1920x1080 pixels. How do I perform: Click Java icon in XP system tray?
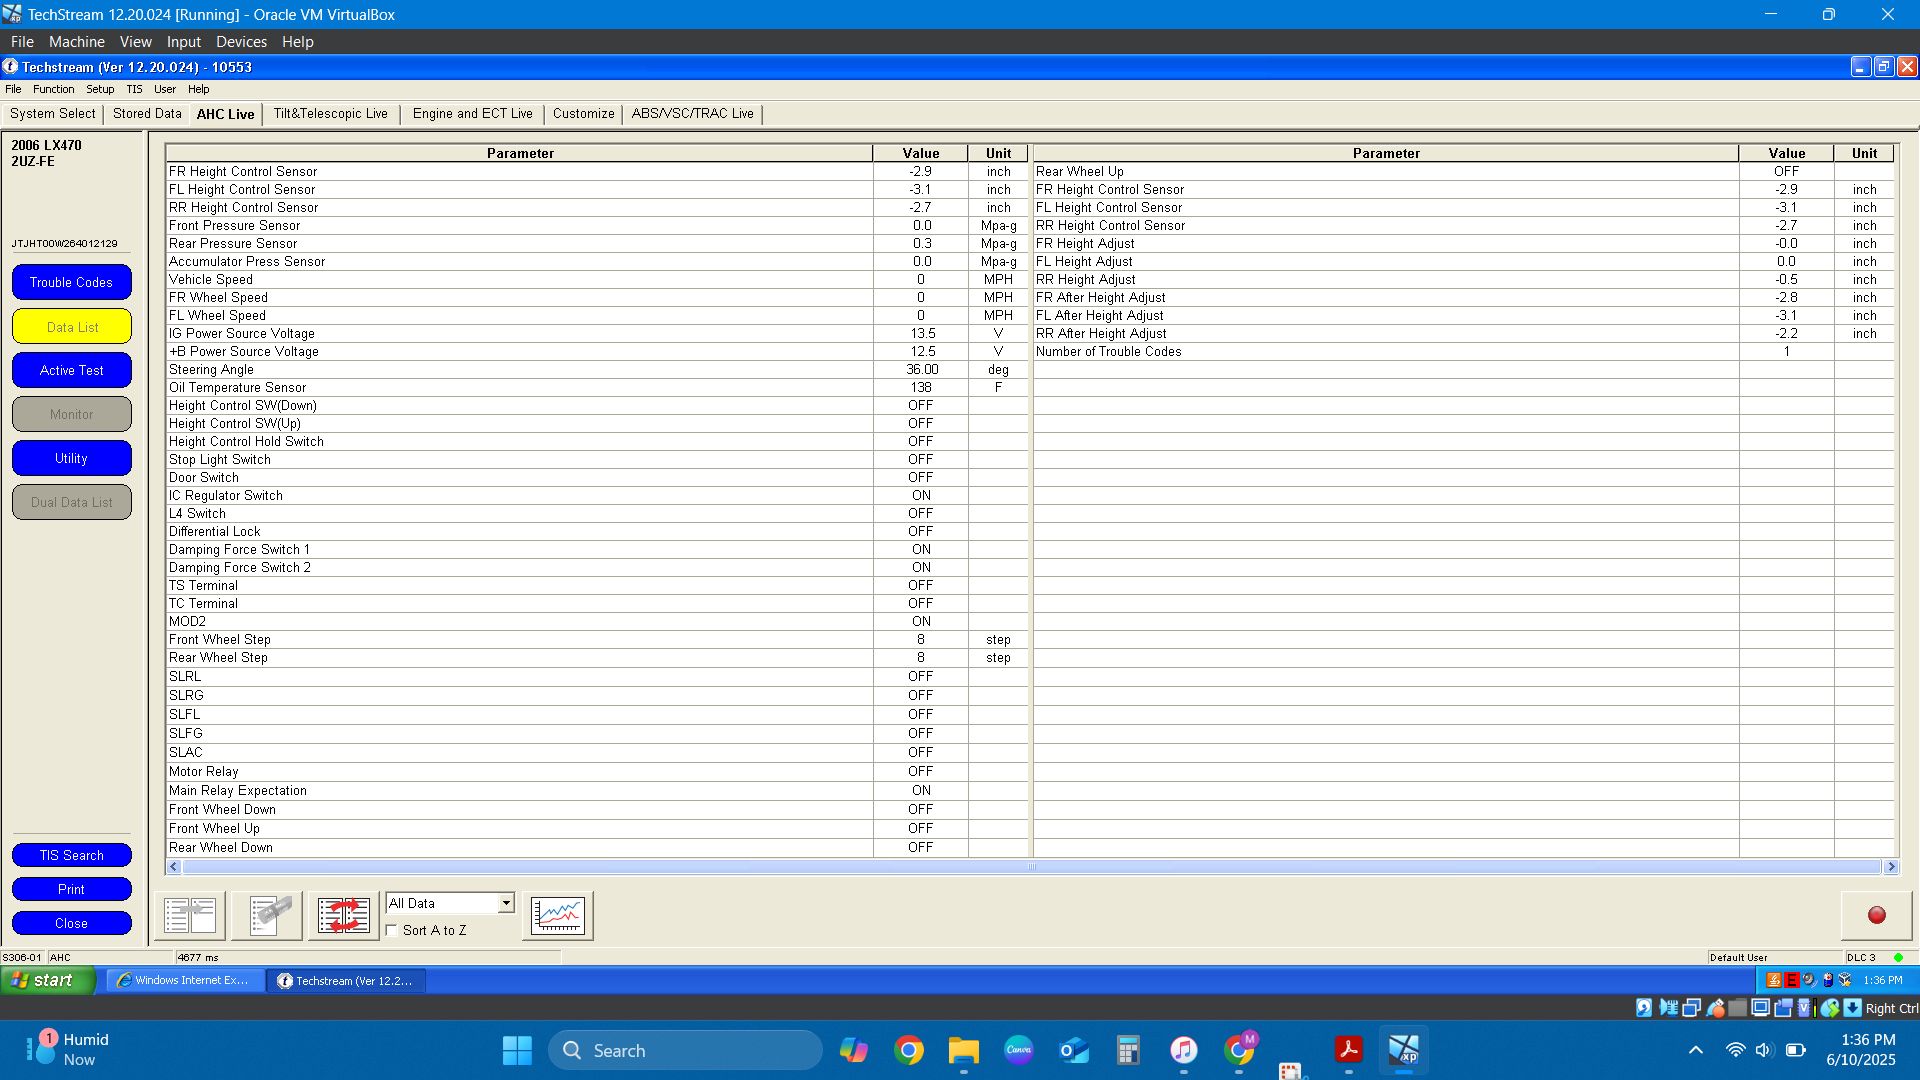point(1774,980)
